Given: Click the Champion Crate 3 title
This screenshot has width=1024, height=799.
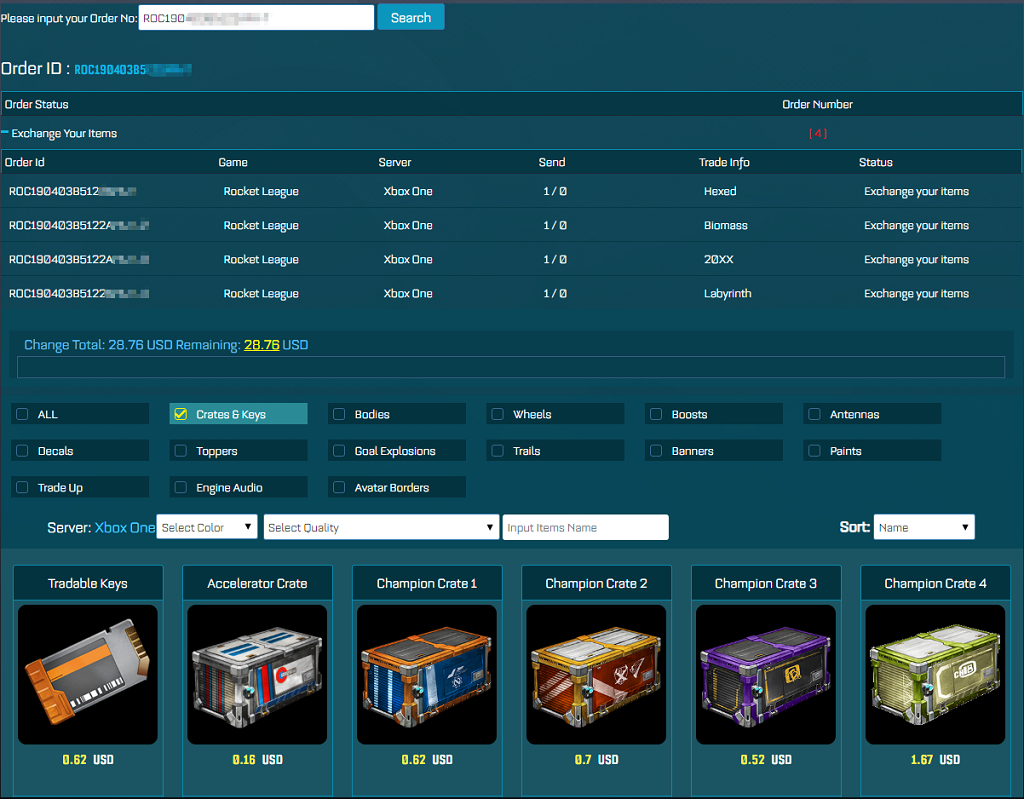Looking at the screenshot, I should coord(766,583).
